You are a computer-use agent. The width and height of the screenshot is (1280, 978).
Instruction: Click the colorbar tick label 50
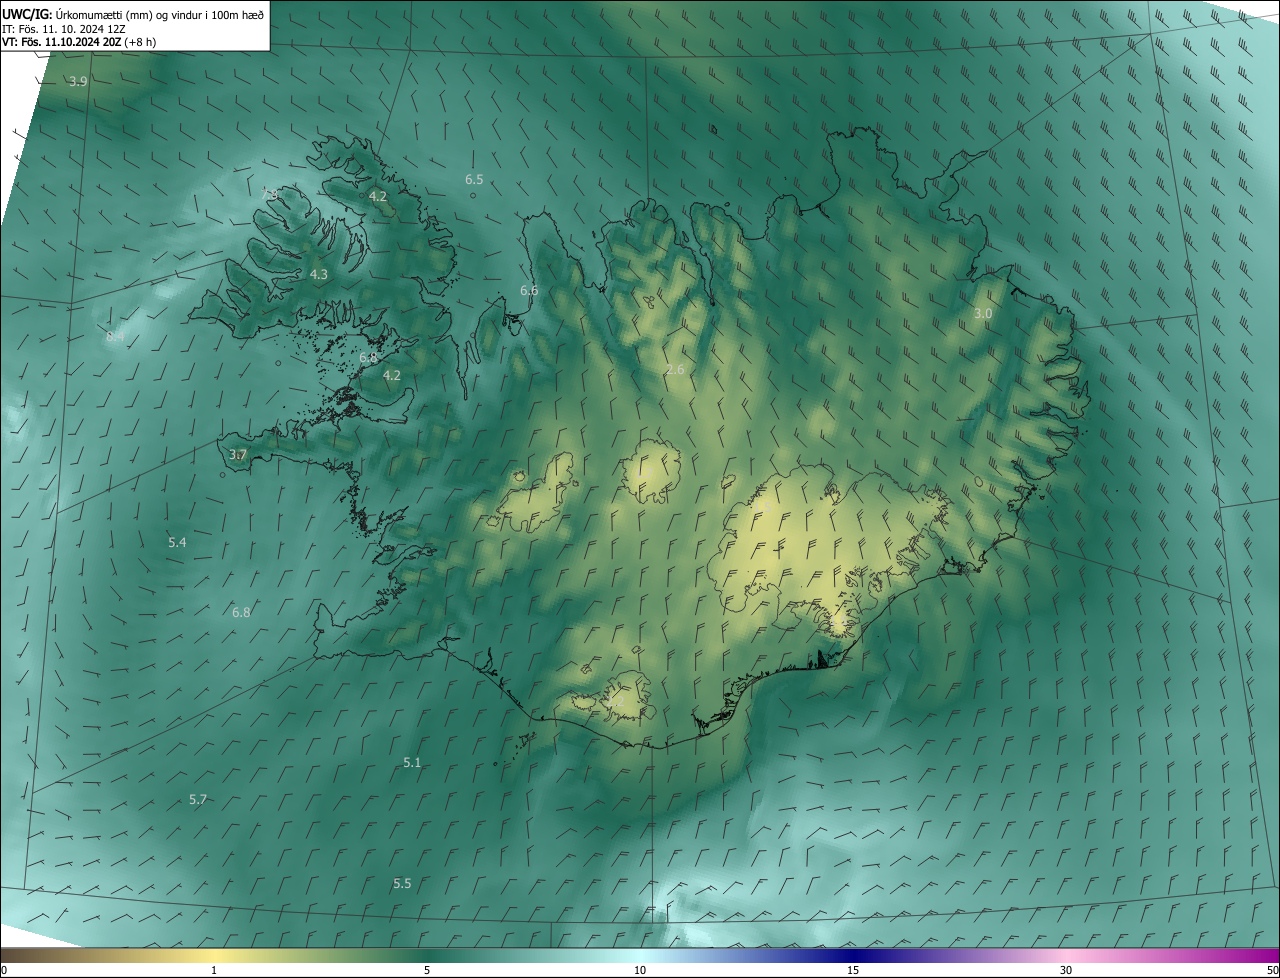tap(1272, 970)
